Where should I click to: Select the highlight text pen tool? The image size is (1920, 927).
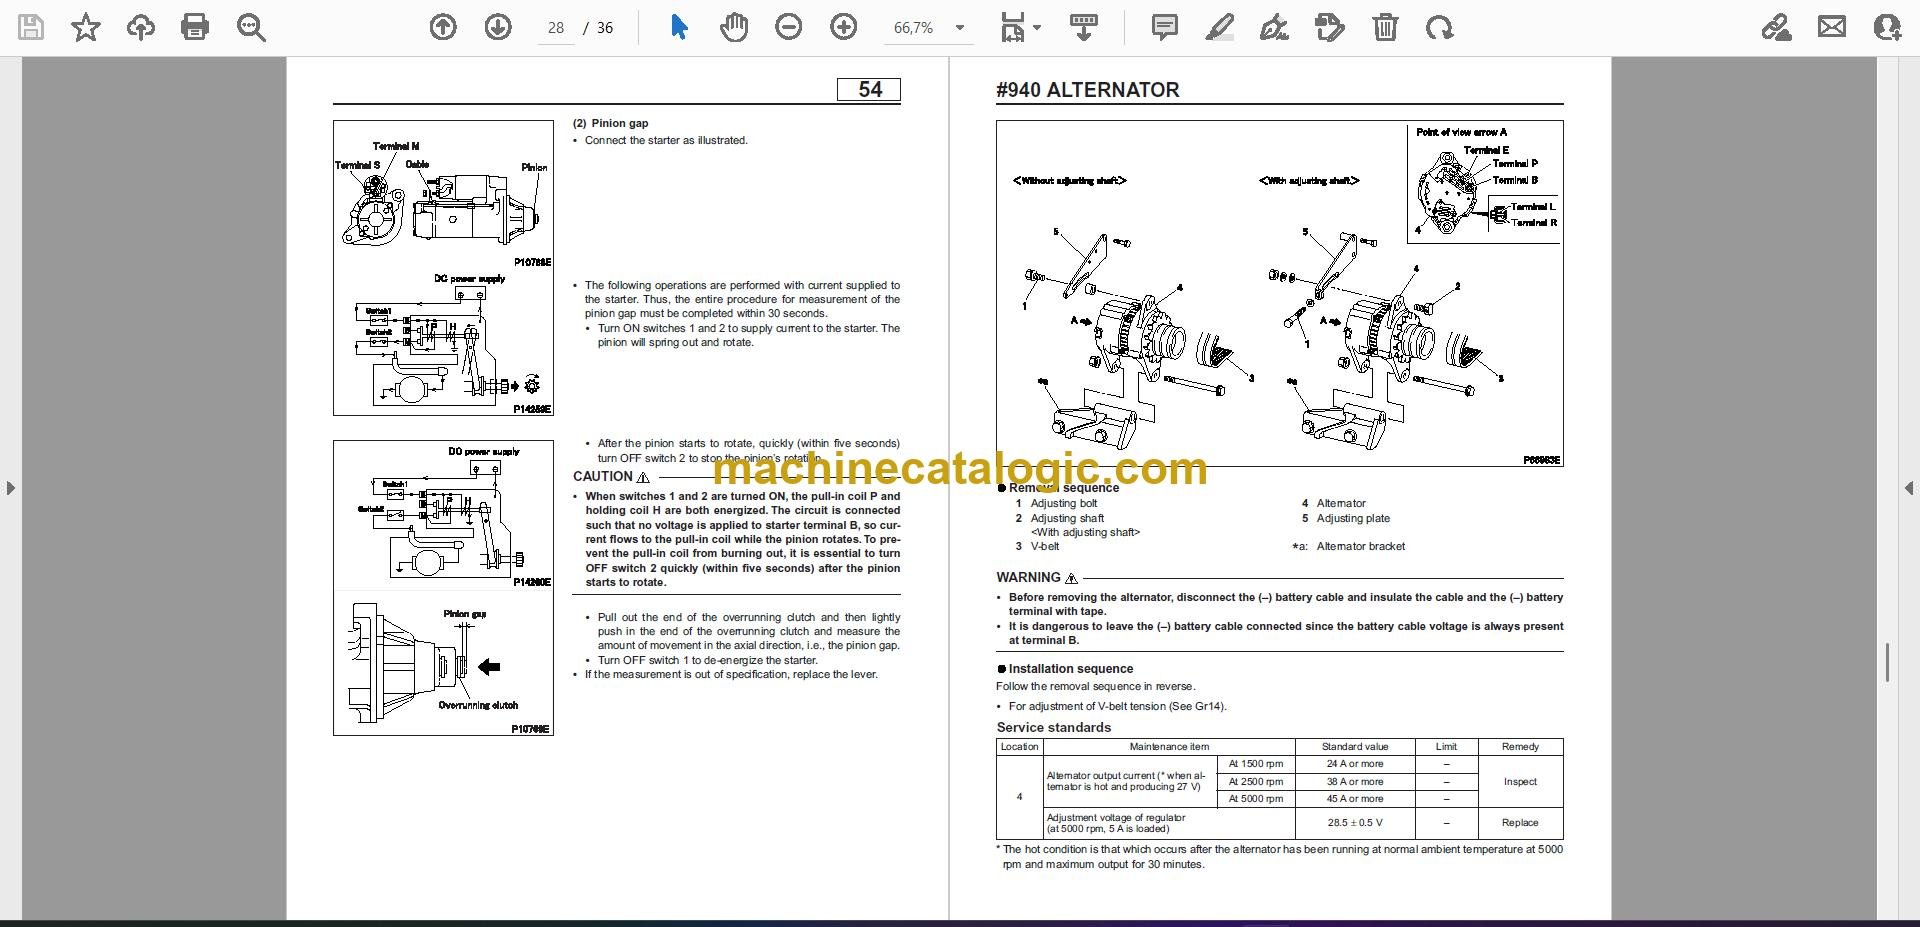pos(1220,27)
